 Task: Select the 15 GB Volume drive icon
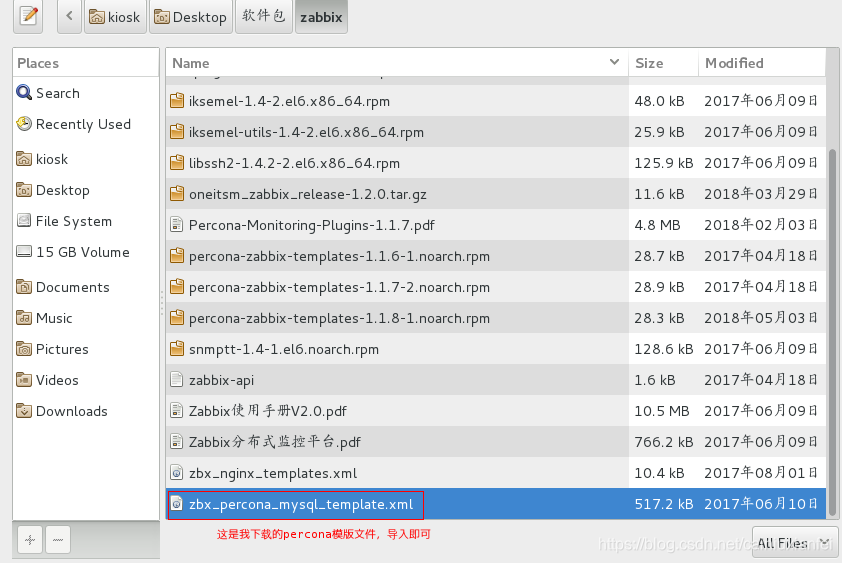[24, 251]
